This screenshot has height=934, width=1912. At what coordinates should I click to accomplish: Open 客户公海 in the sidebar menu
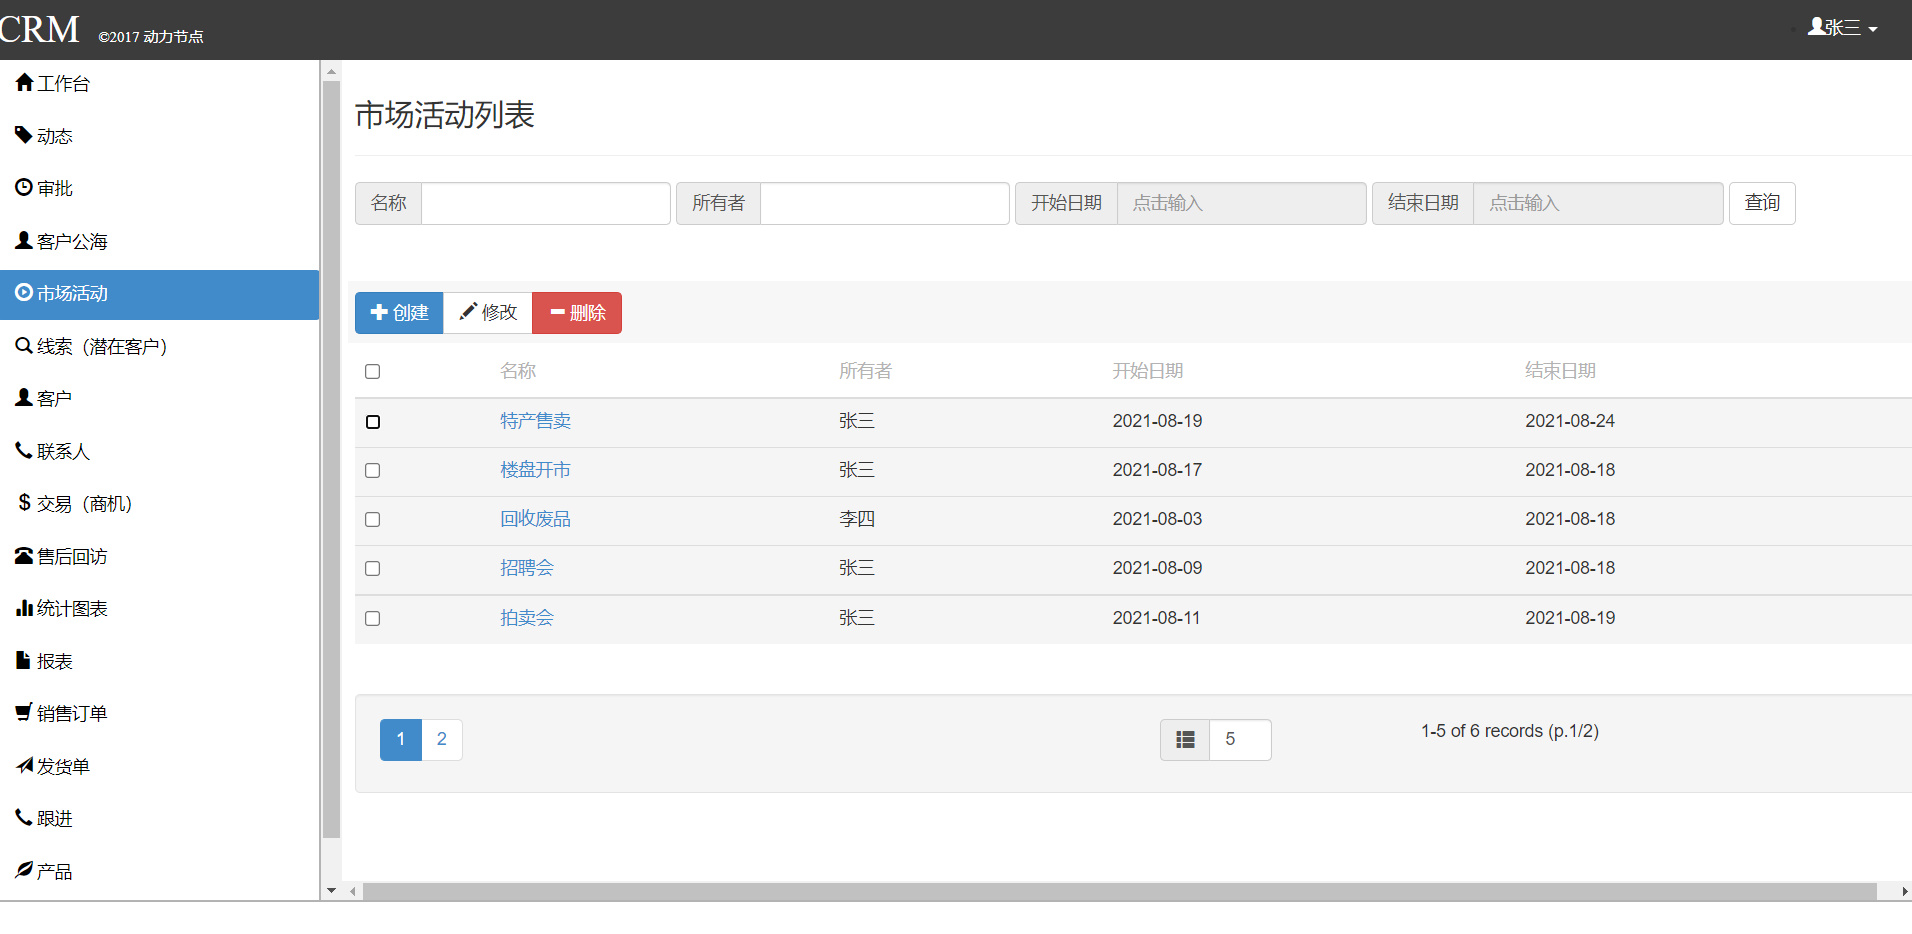pyautogui.click(x=72, y=241)
